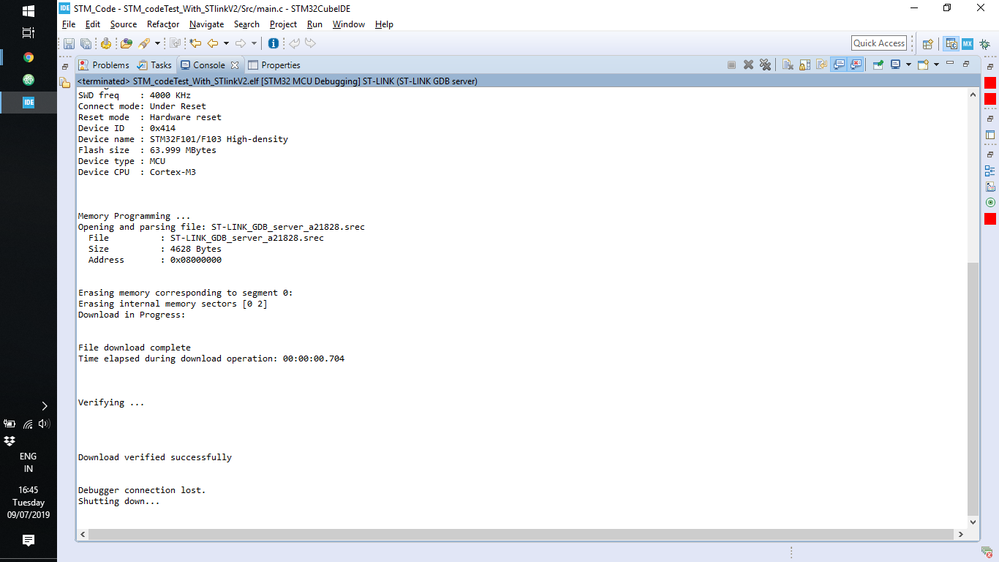Switch to the Tasks tab
This screenshot has width=999, height=562.
click(x=155, y=65)
